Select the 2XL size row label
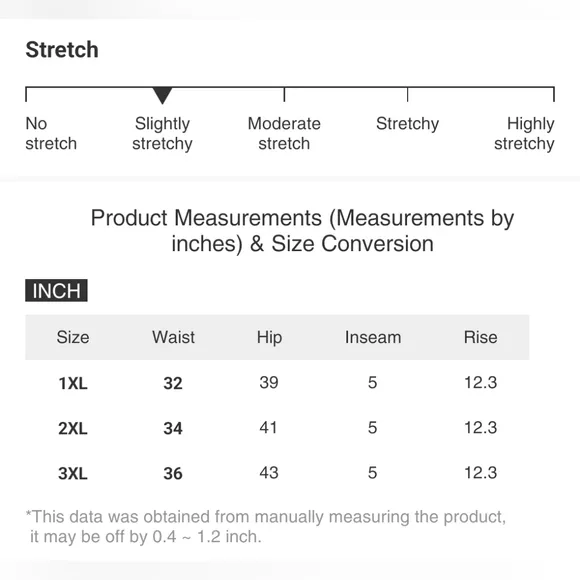The image size is (580, 580). tap(73, 428)
